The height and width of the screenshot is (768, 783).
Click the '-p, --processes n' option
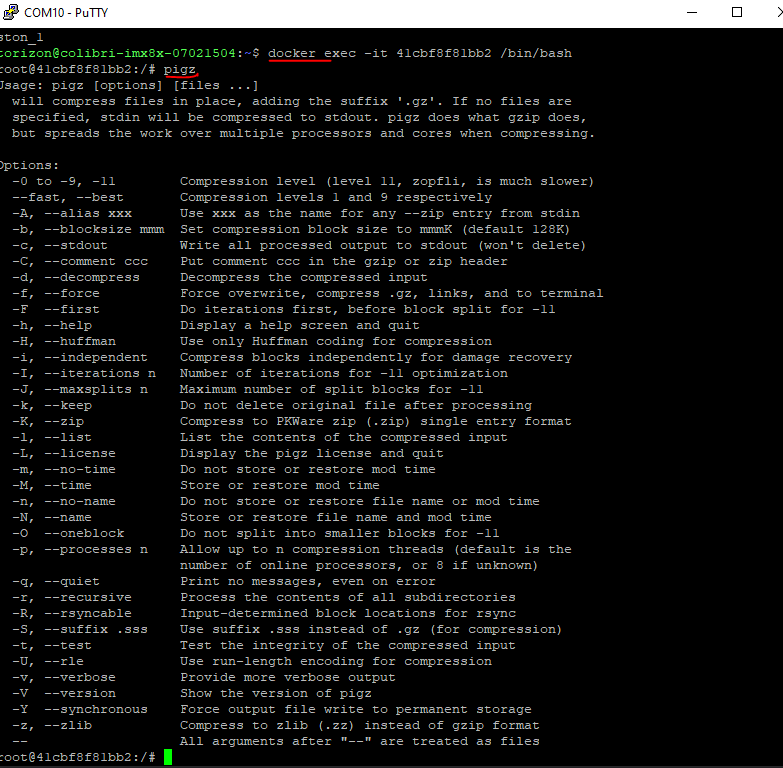tap(80, 549)
